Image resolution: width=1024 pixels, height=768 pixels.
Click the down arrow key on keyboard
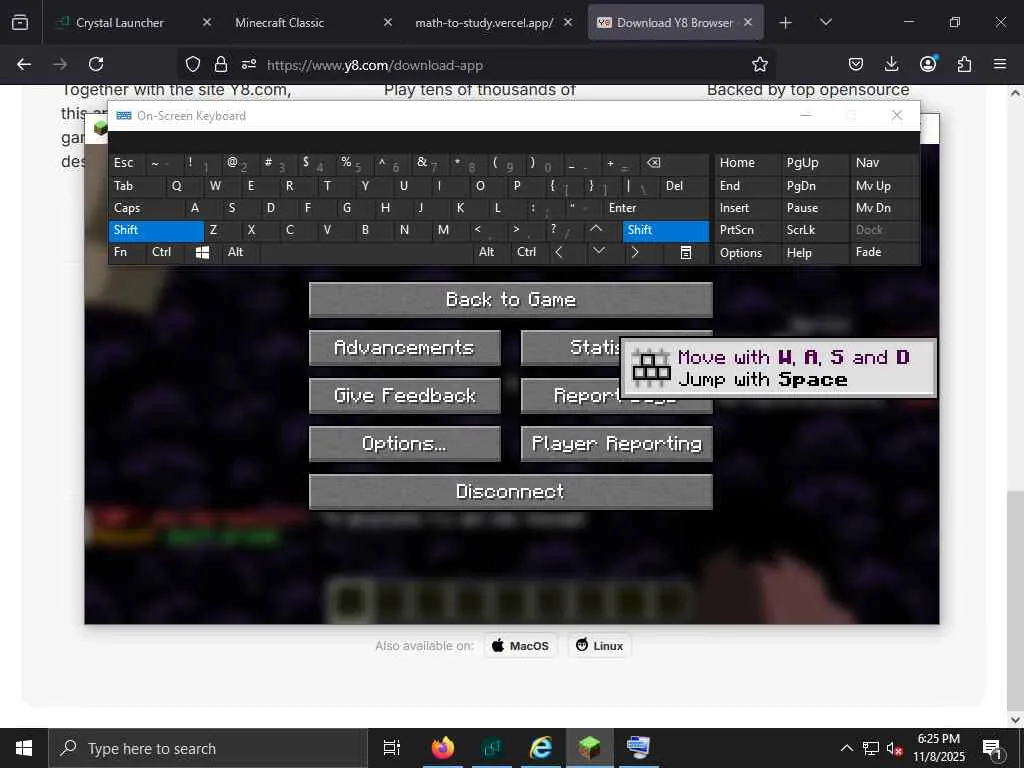(599, 252)
